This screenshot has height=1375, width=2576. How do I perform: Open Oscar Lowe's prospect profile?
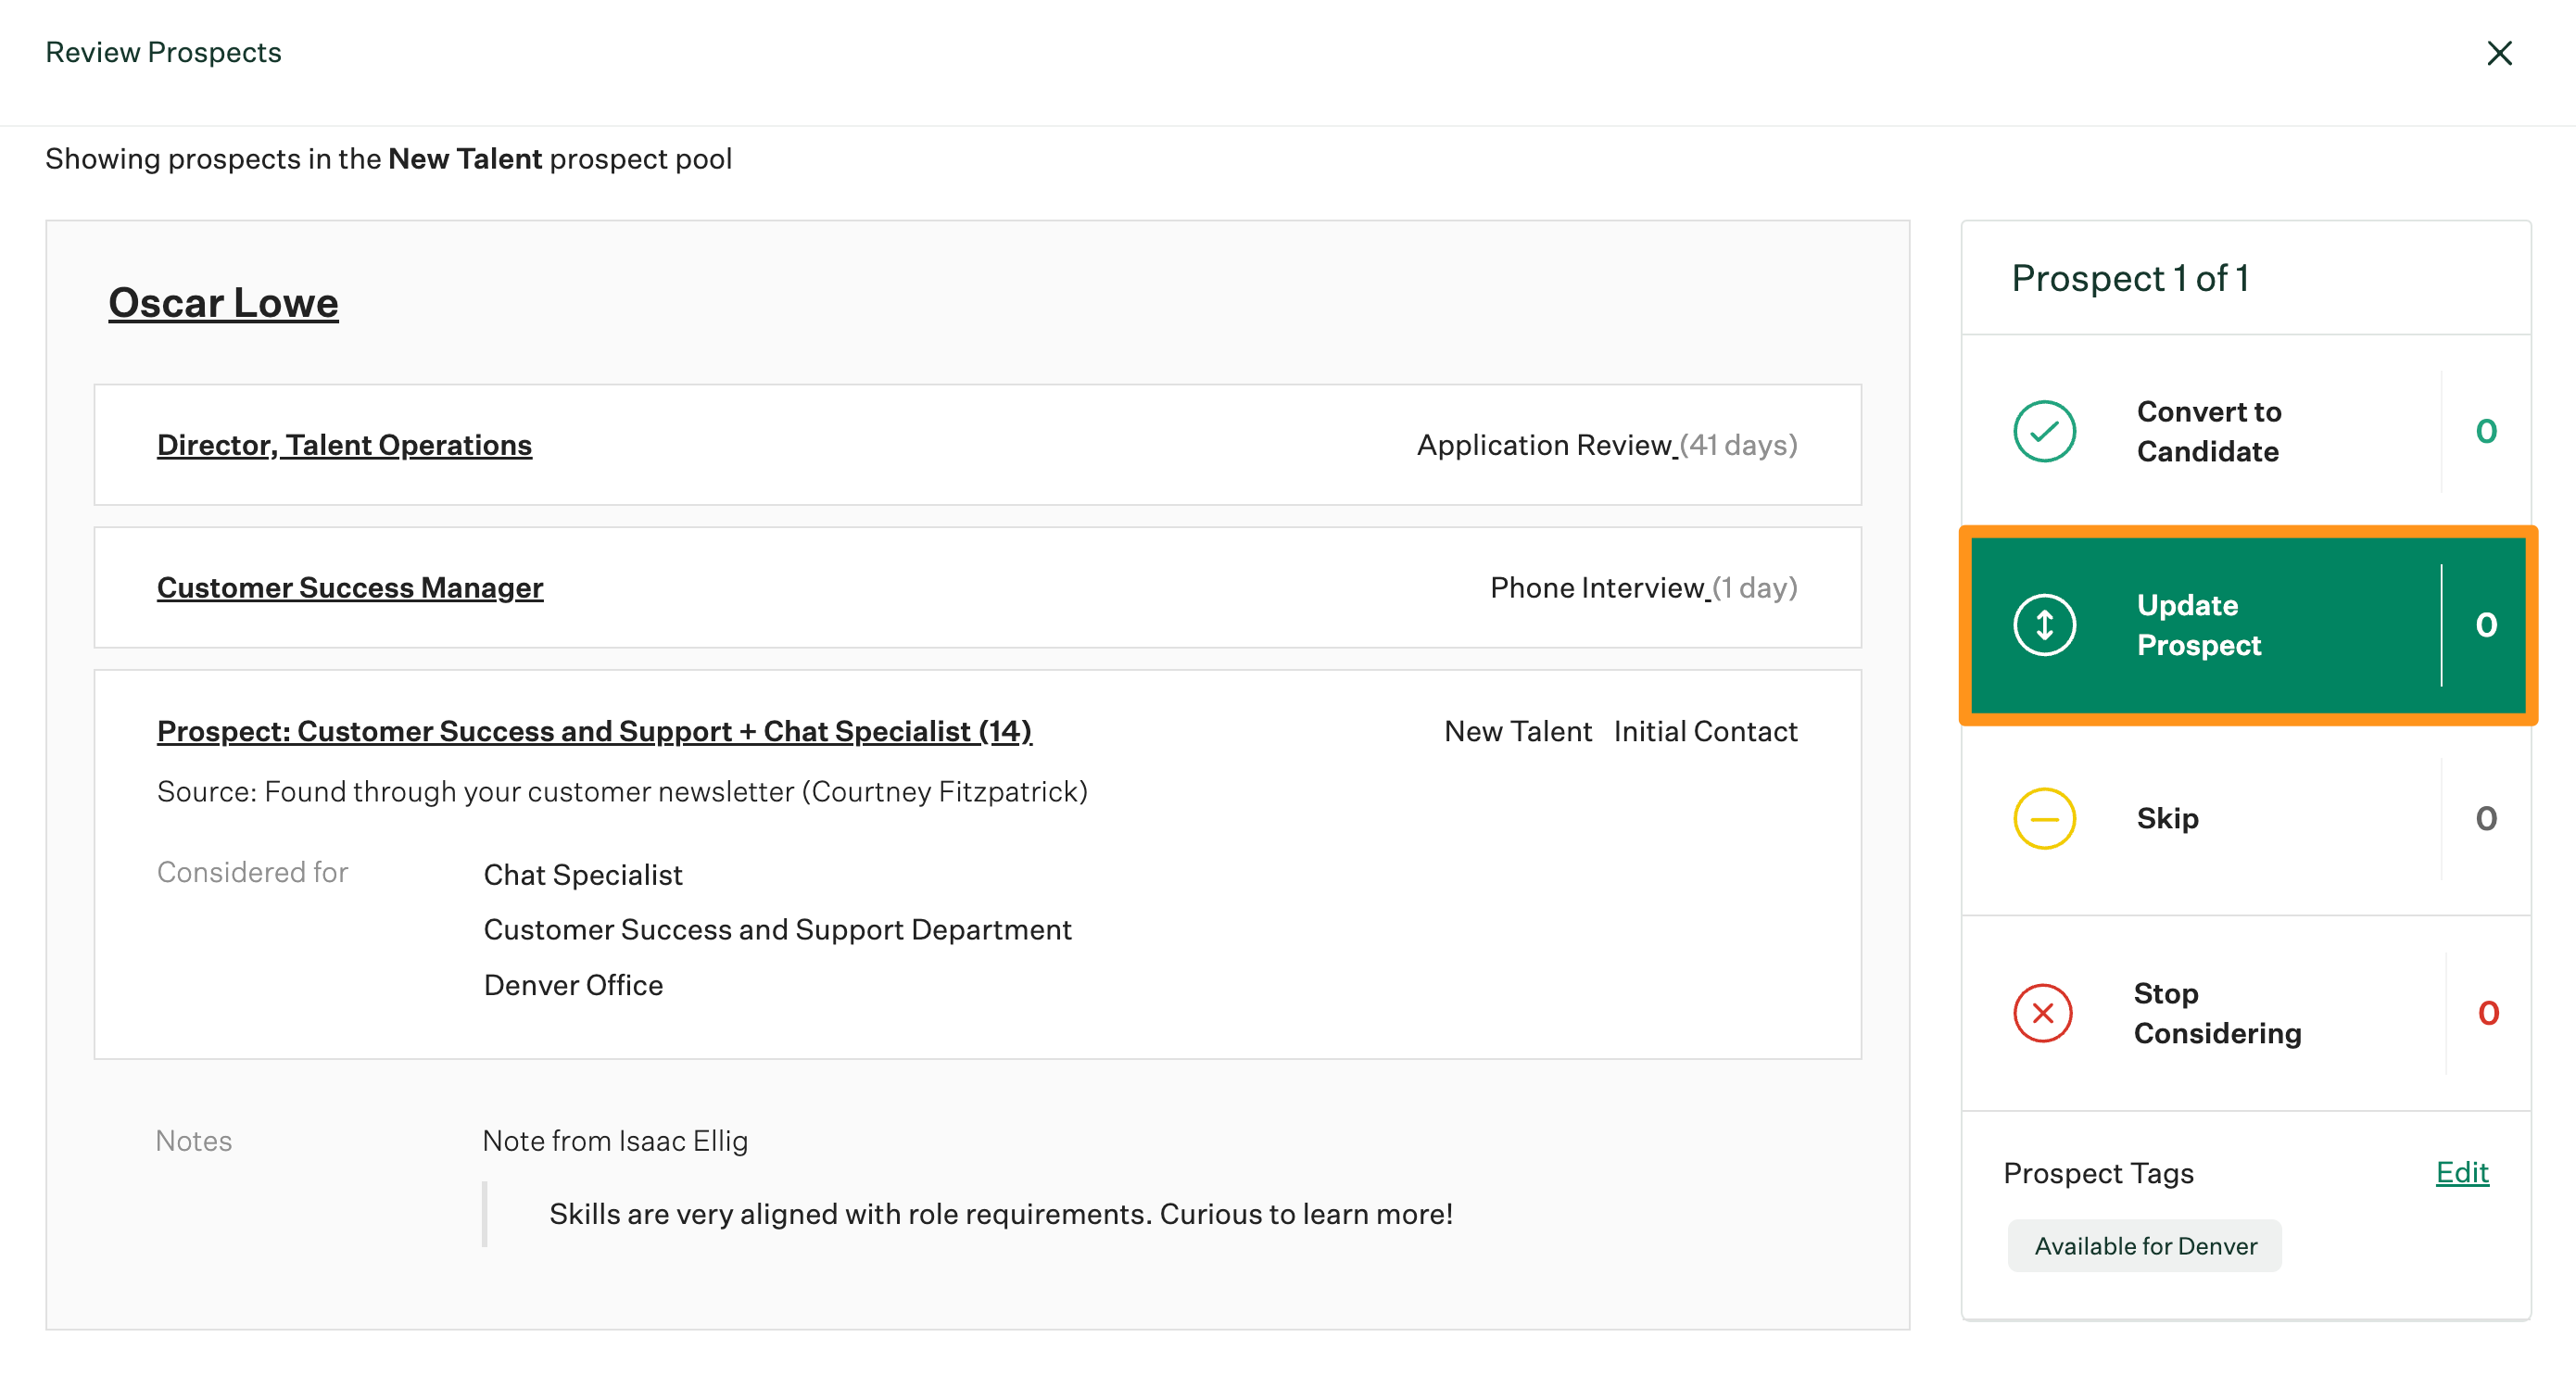[x=222, y=302]
